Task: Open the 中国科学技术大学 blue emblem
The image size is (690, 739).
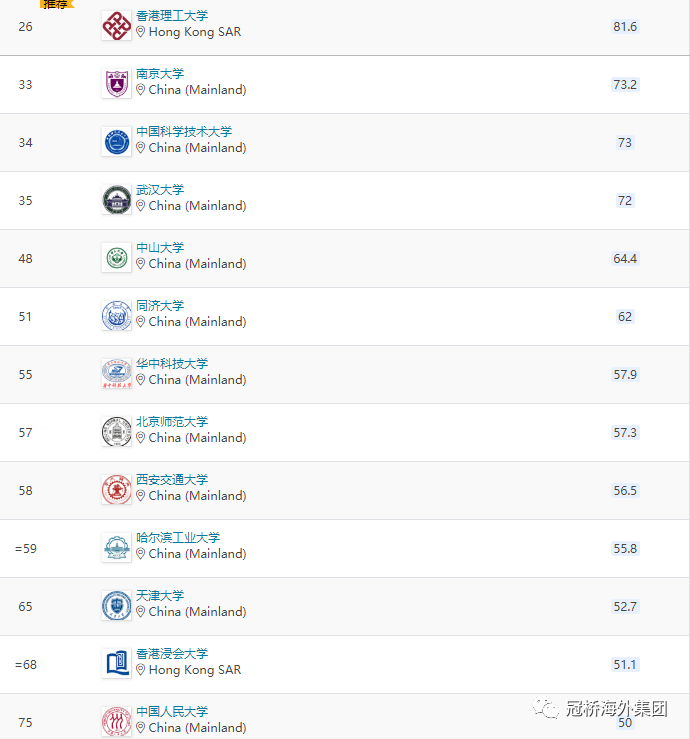Action: click(x=116, y=142)
